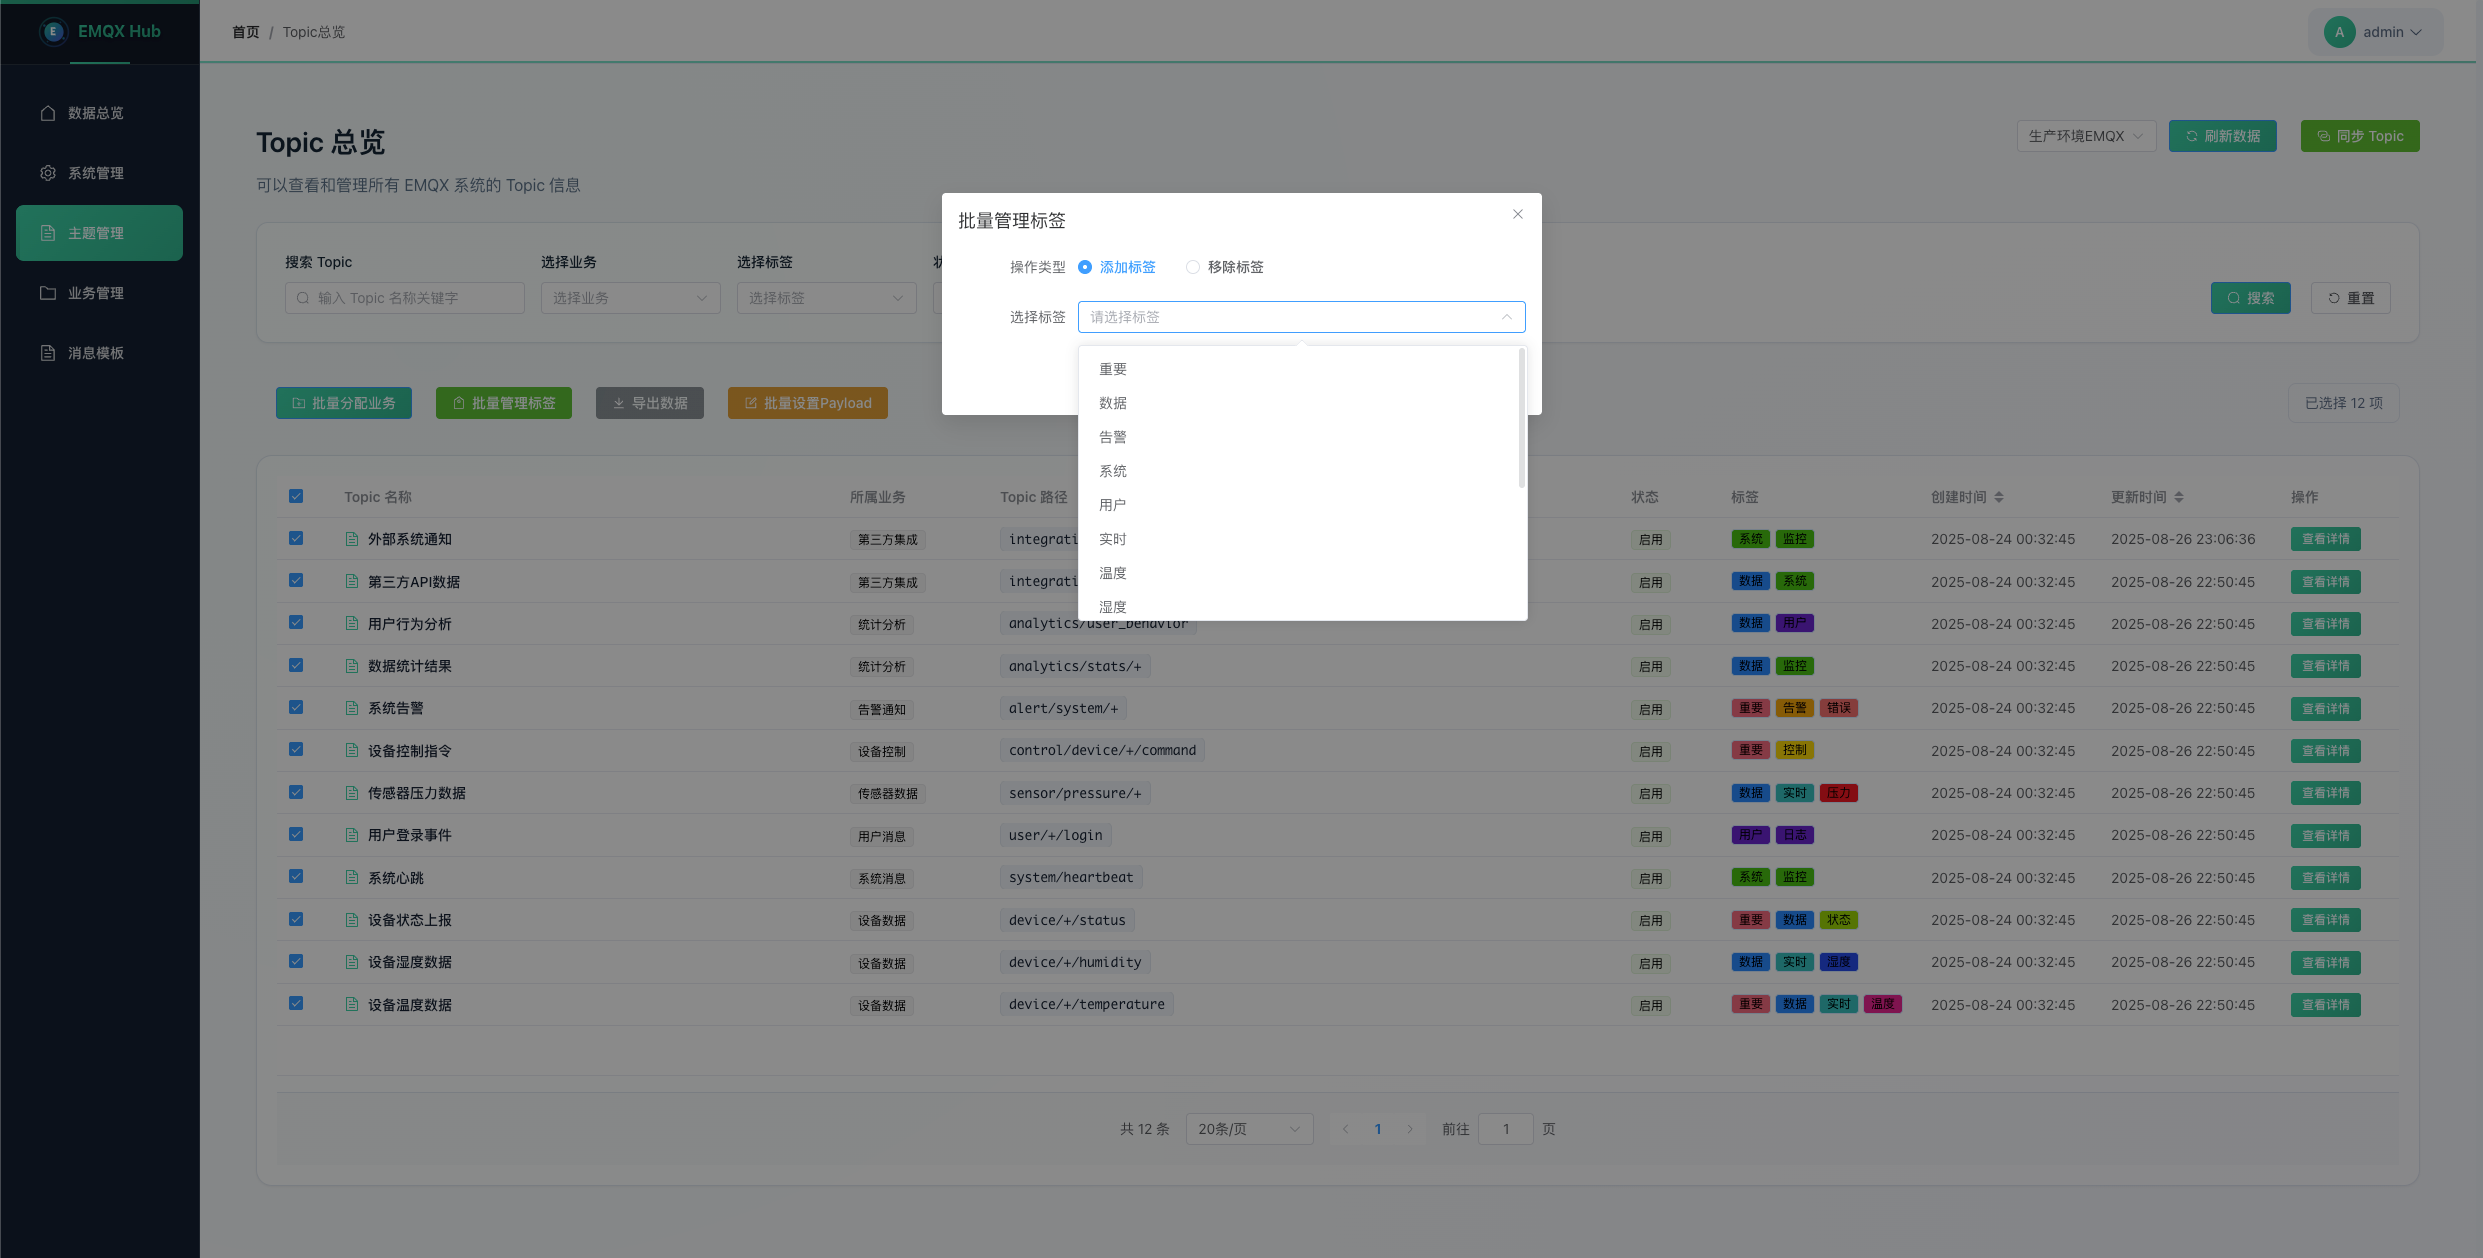Choose 实时 from the tag list
This screenshot has width=2483, height=1258.
tap(1113, 539)
